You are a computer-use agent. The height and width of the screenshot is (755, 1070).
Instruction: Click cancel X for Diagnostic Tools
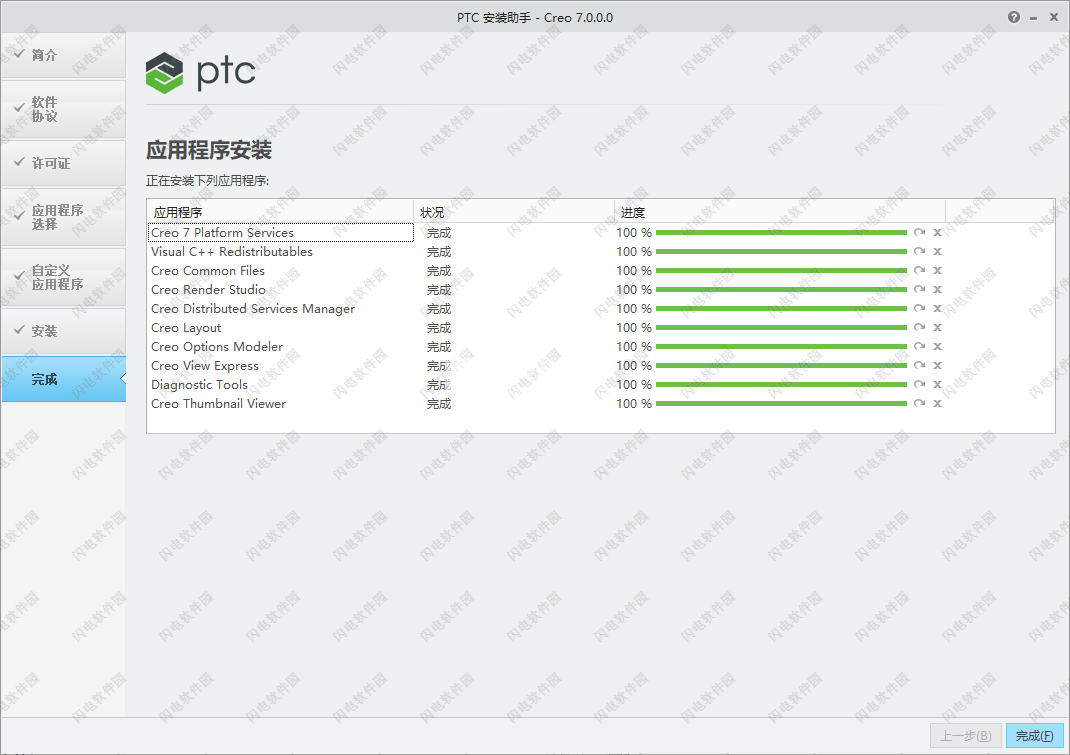(938, 385)
